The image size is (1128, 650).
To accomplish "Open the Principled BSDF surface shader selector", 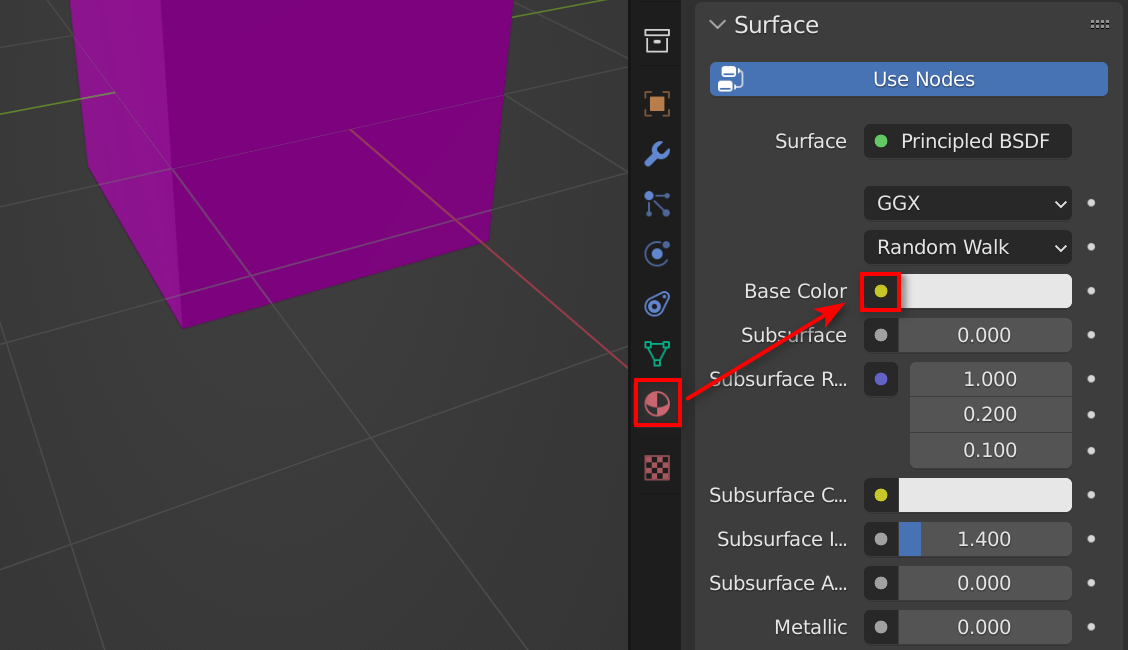I will pos(968,141).
